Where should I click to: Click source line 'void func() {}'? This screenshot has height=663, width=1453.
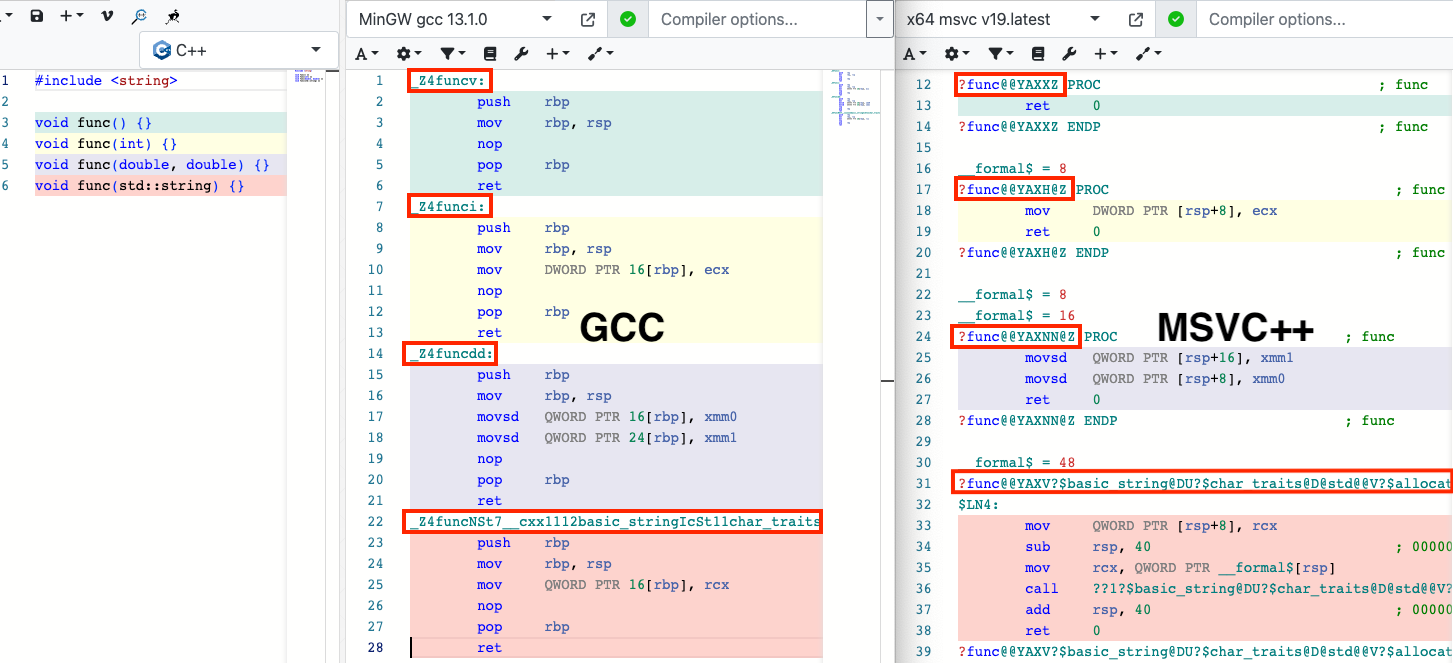[x=93, y=123]
